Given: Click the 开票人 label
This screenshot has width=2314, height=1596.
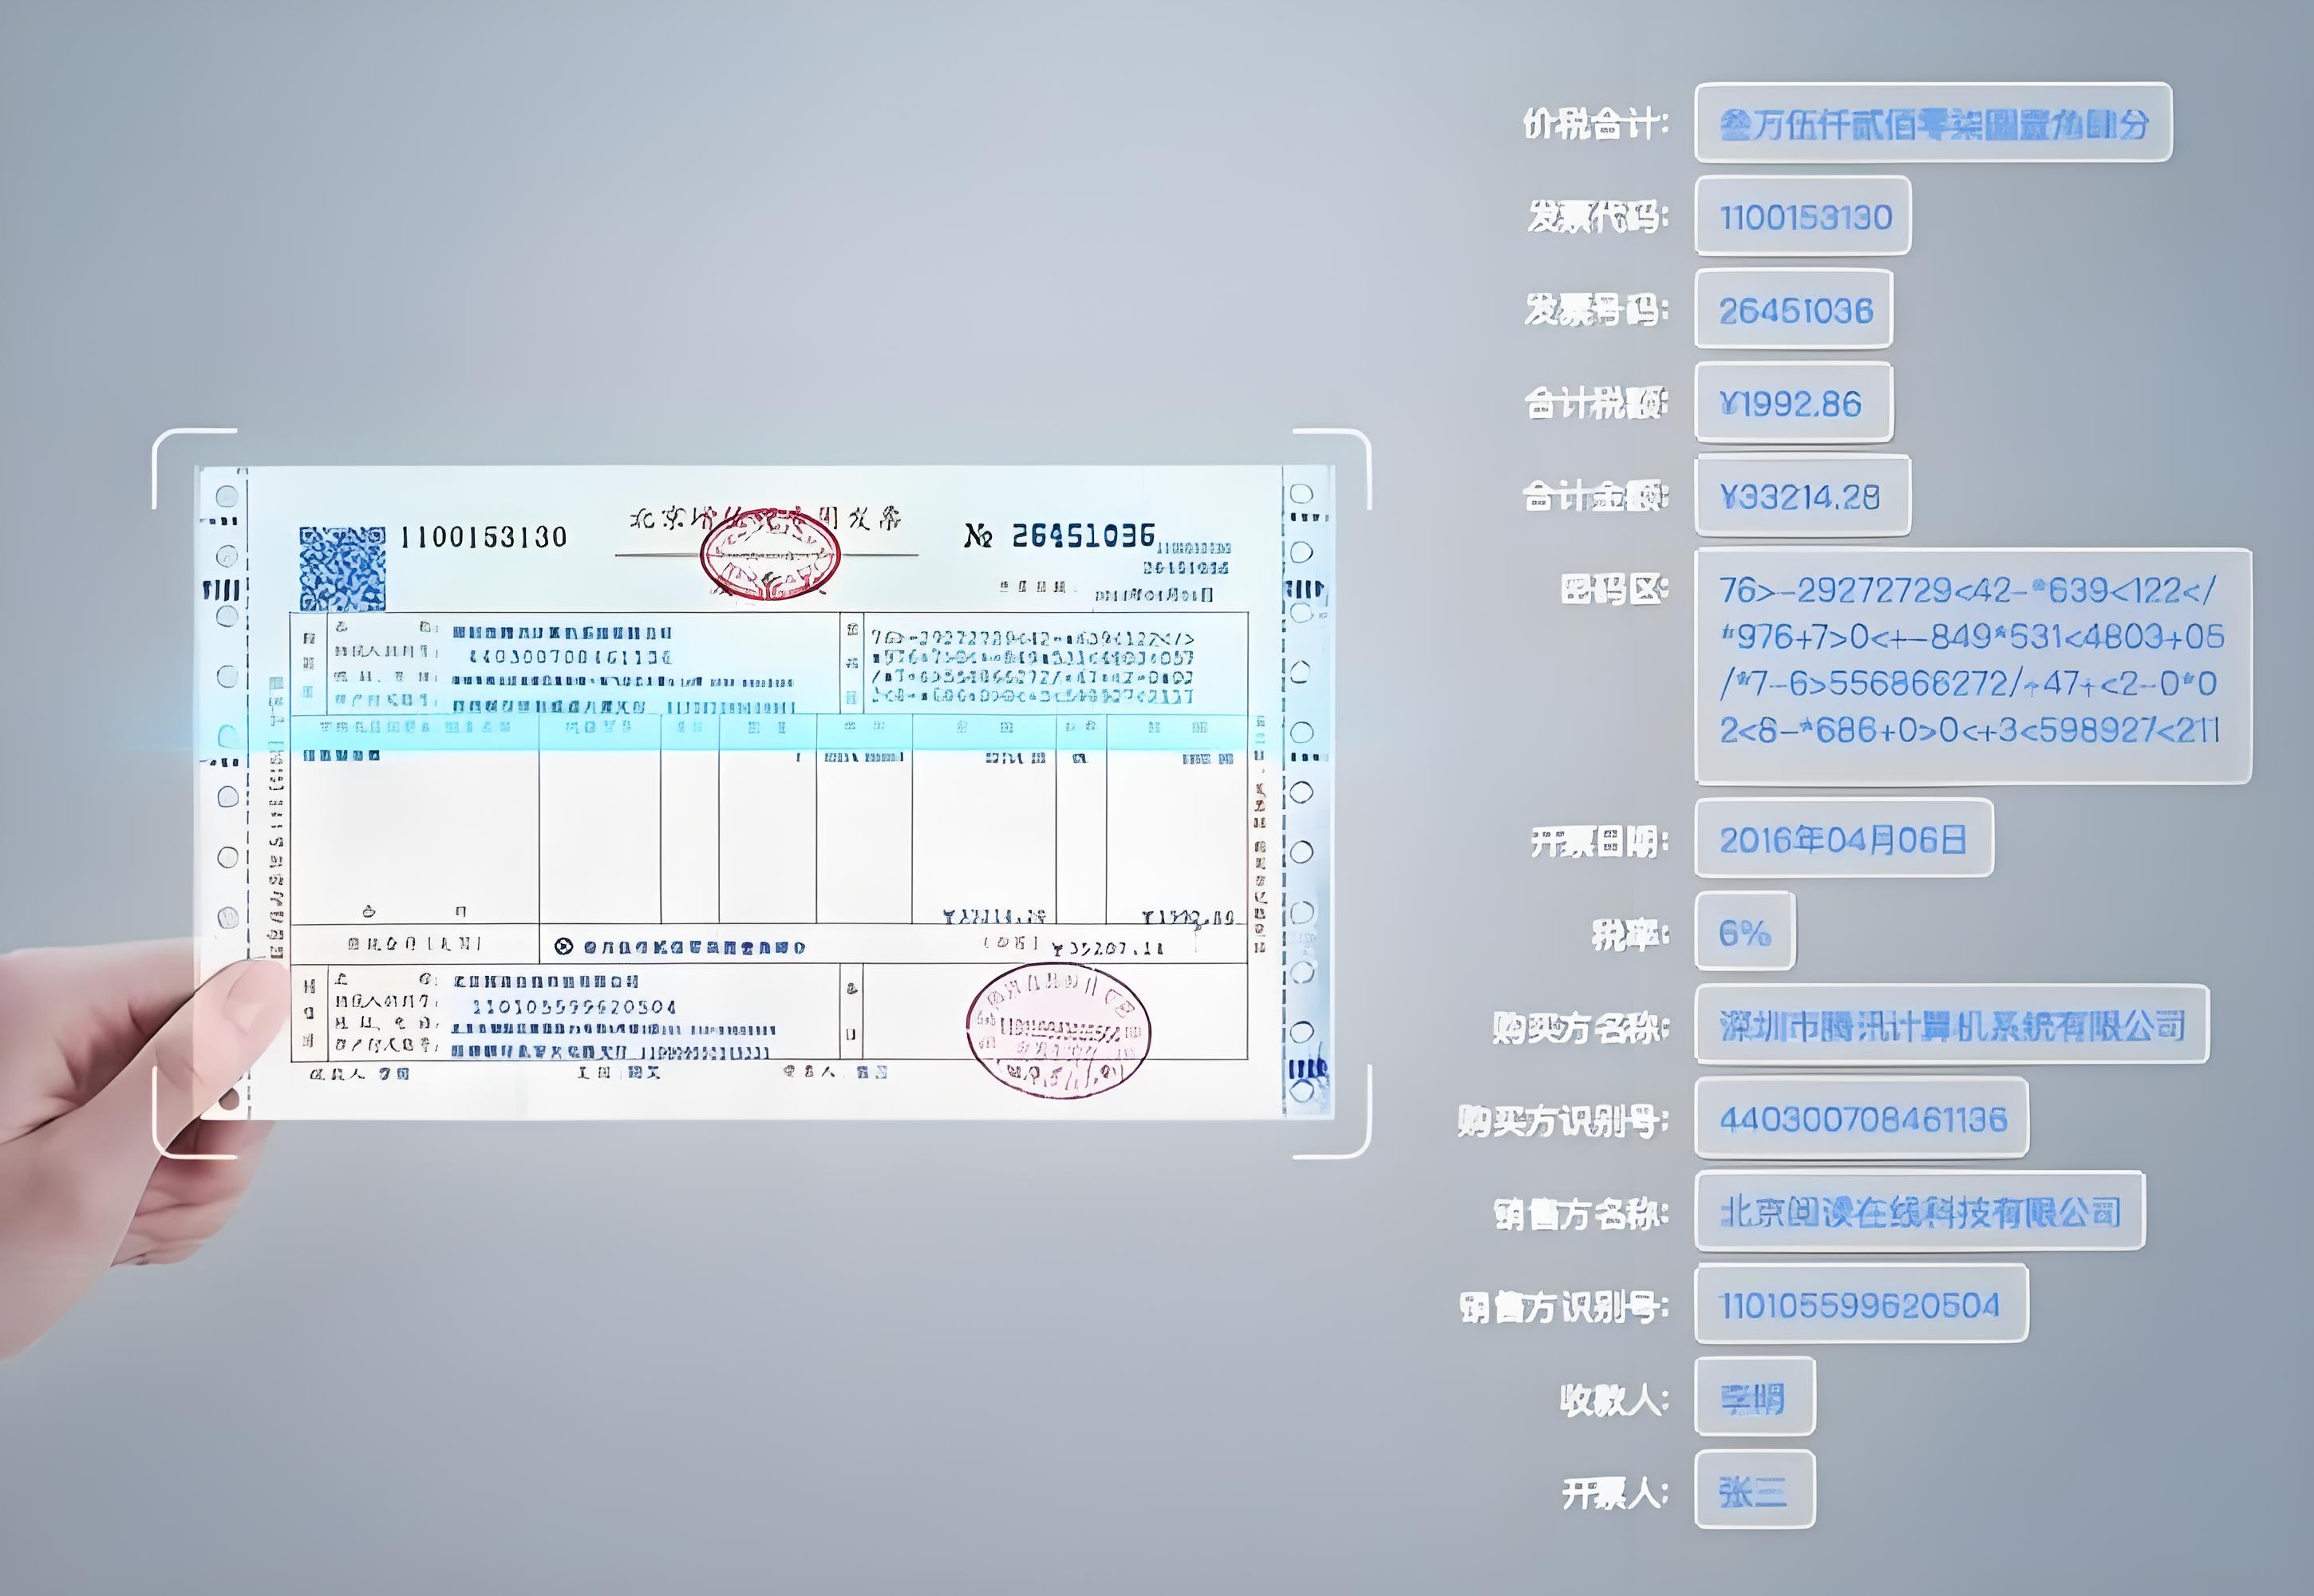Looking at the screenshot, I should pyautogui.click(x=1615, y=1493).
